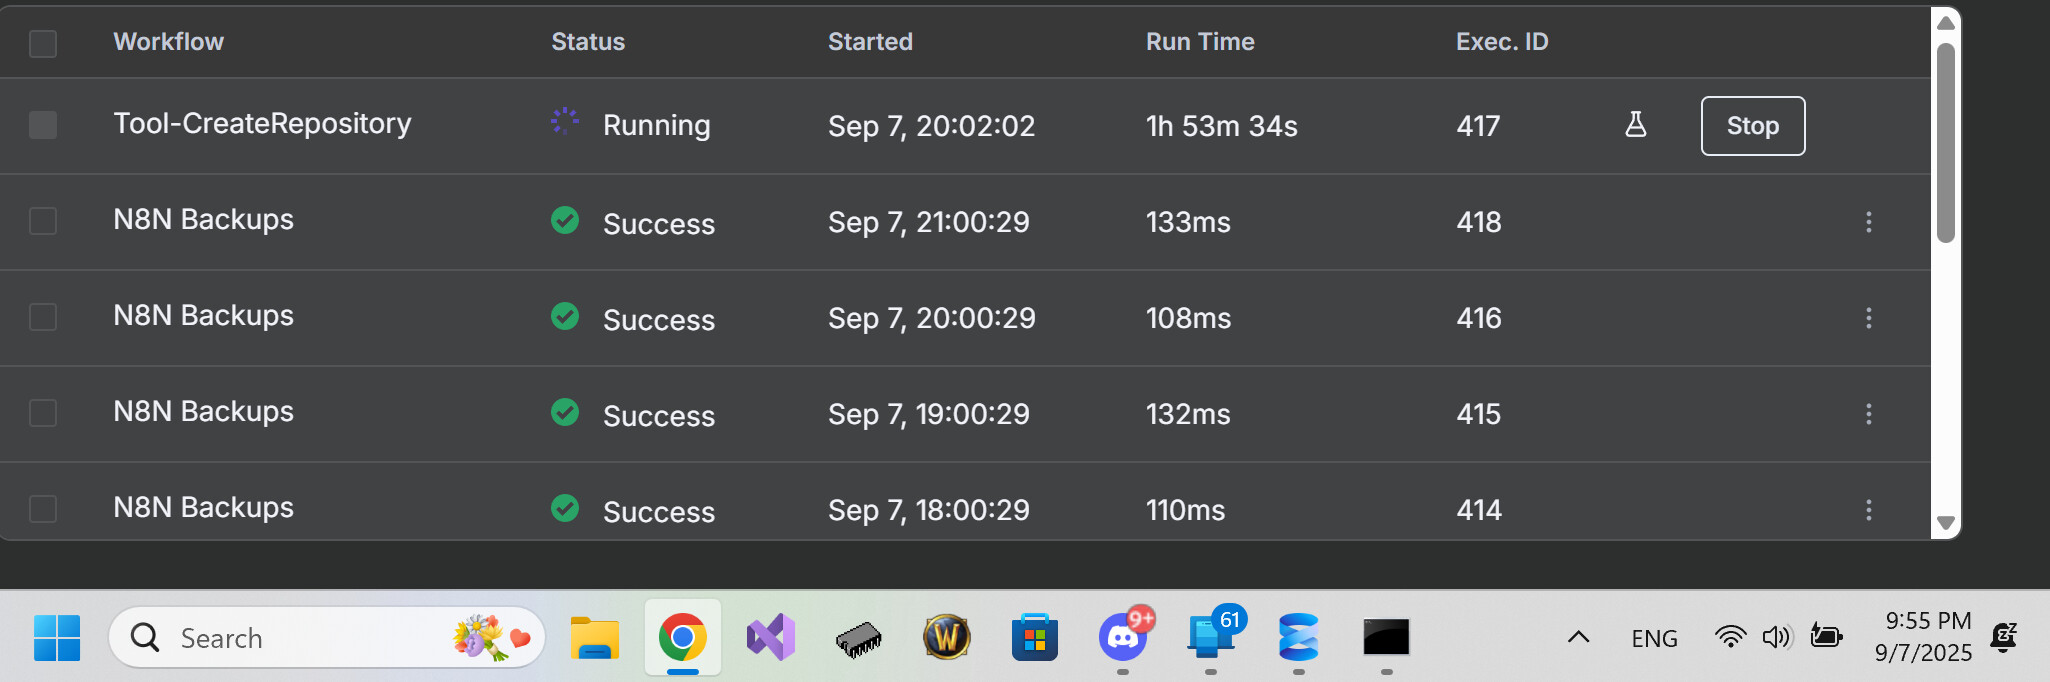Click the Status column header
Screen dimensions: 2050x682
pyautogui.click(x=588, y=42)
